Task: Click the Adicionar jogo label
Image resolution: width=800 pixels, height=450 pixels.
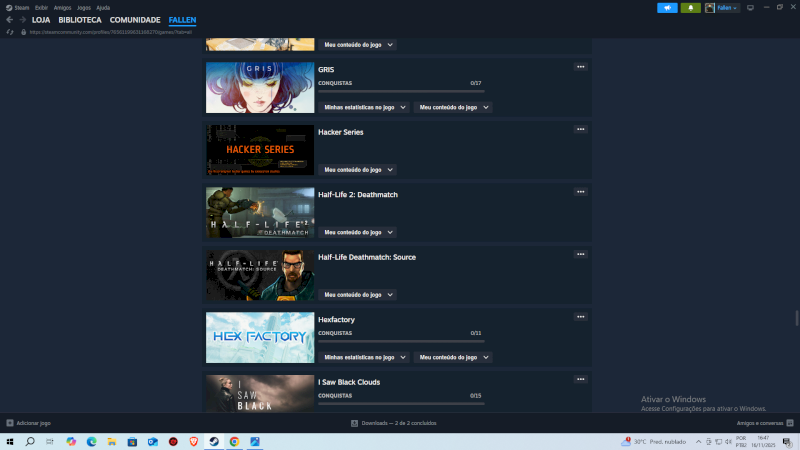Action: click(x=33, y=423)
